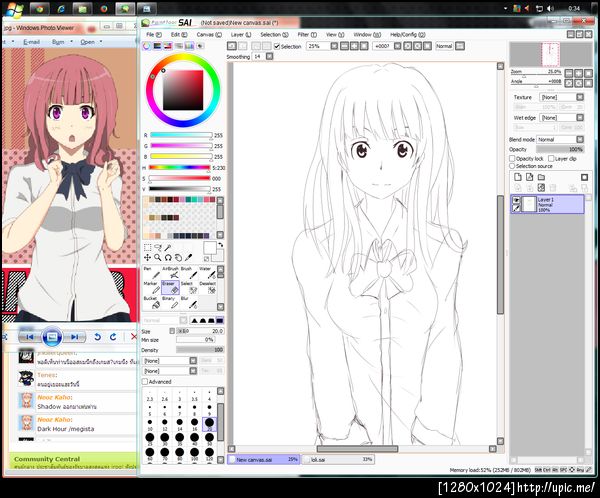The width and height of the screenshot is (600, 498).
Task: Open the Smoothing value dropdown
Action: [x=269, y=56]
